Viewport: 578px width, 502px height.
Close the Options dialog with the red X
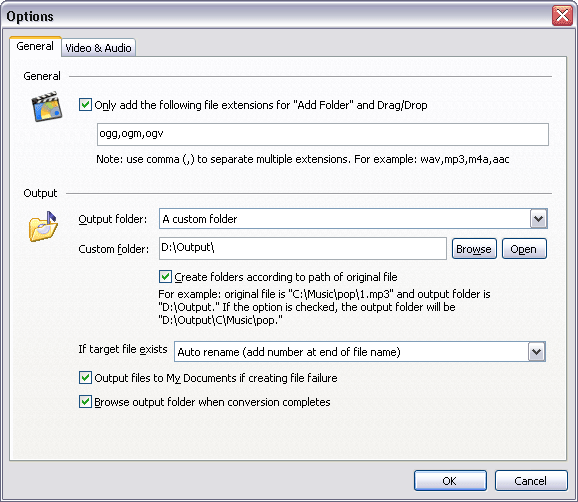[x=562, y=16]
